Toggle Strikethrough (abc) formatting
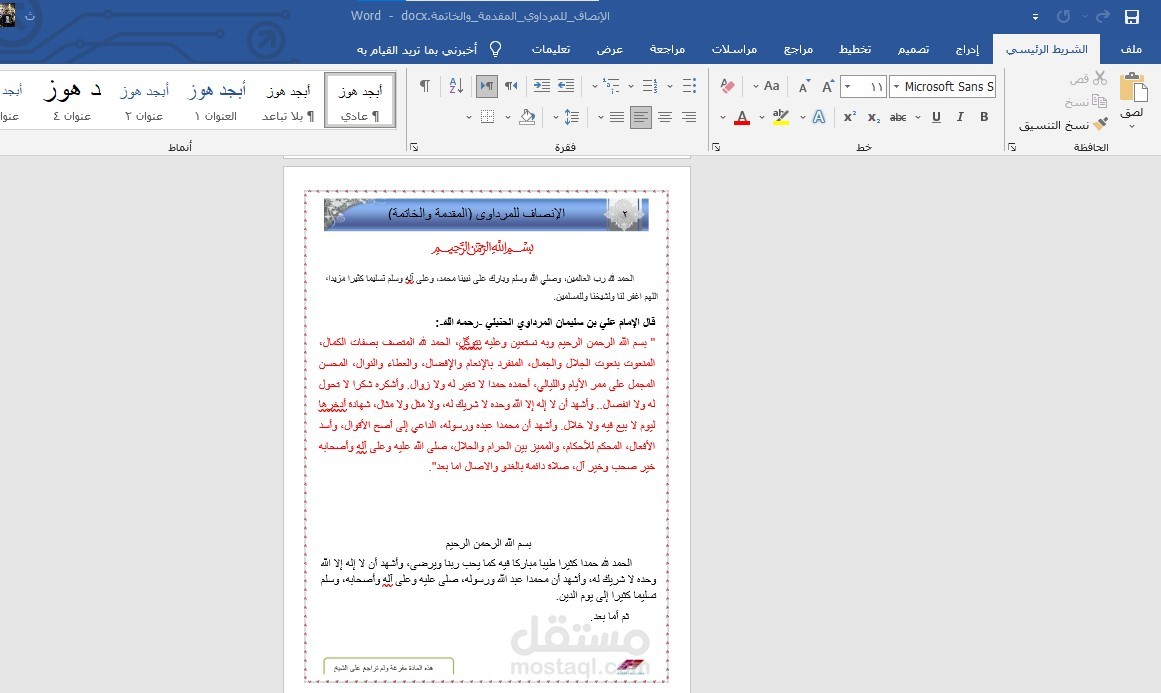Screen dimensions: 1161x693 coord(898,117)
